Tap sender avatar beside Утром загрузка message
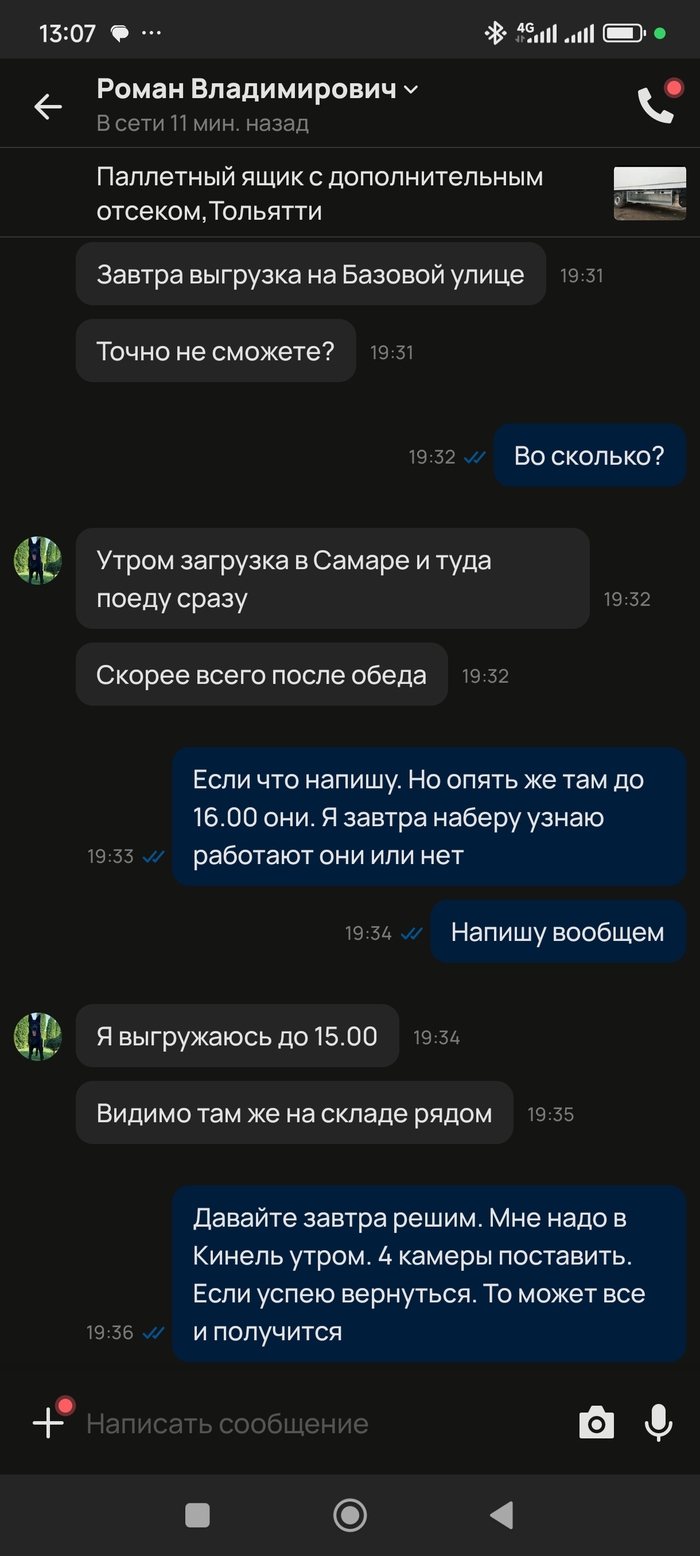The image size is (700, 1556). (38, 560)
